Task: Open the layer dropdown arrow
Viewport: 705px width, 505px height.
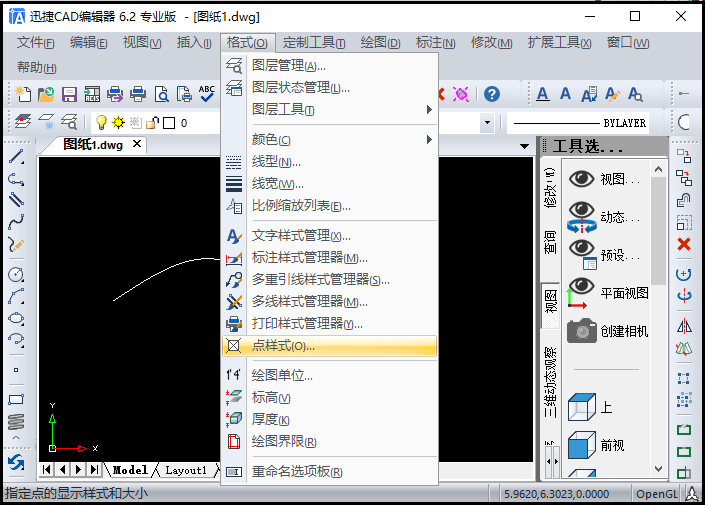Action: tap(487, 122)
